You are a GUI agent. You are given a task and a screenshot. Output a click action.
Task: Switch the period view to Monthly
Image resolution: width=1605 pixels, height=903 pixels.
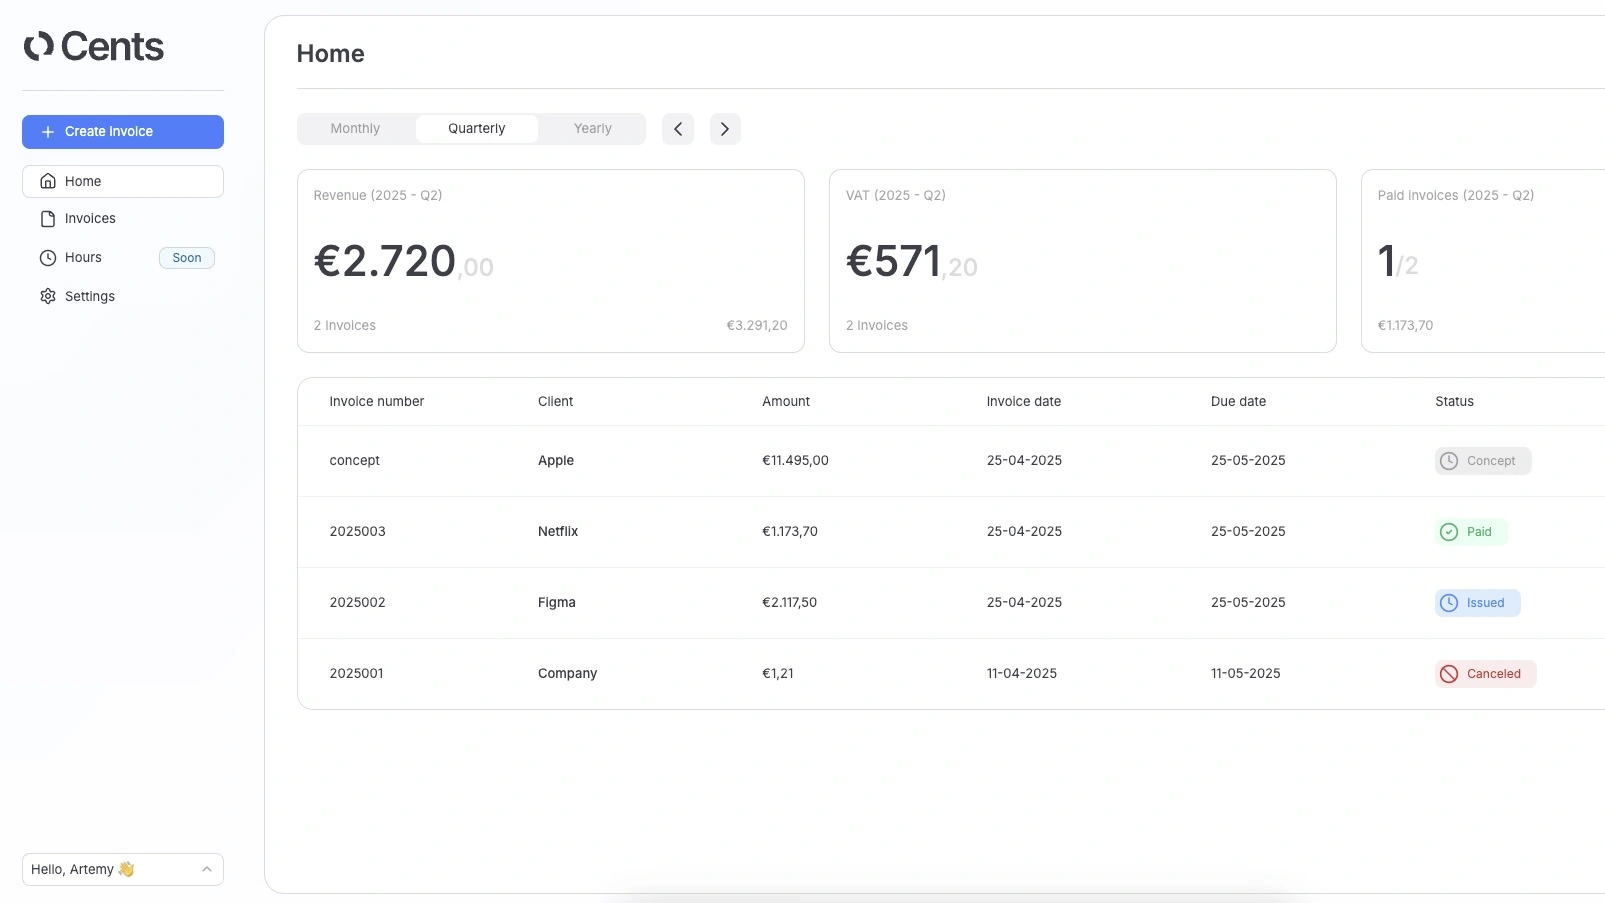coord(355,128)
